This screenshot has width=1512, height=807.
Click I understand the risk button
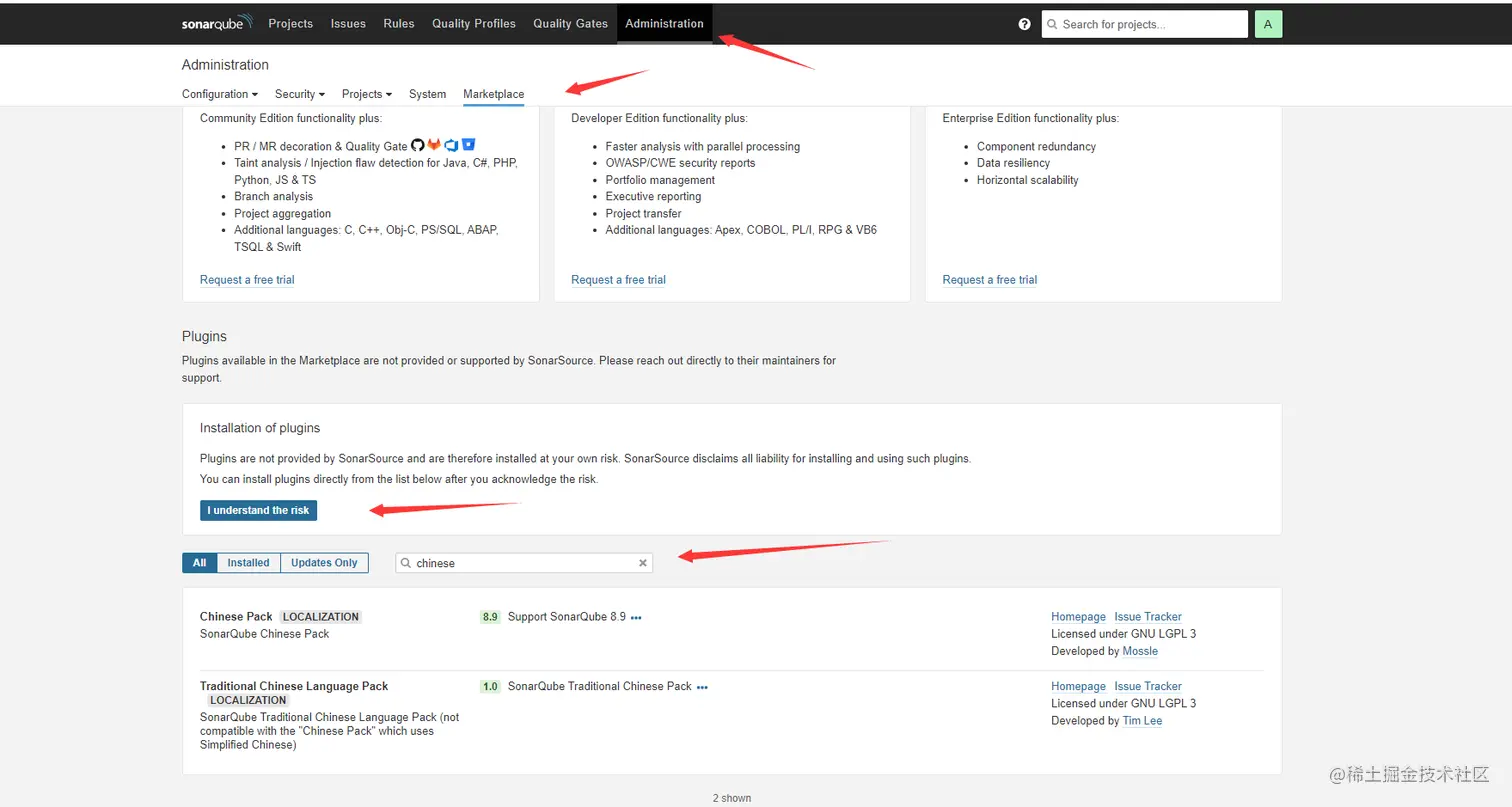click(x=258, y=510)
